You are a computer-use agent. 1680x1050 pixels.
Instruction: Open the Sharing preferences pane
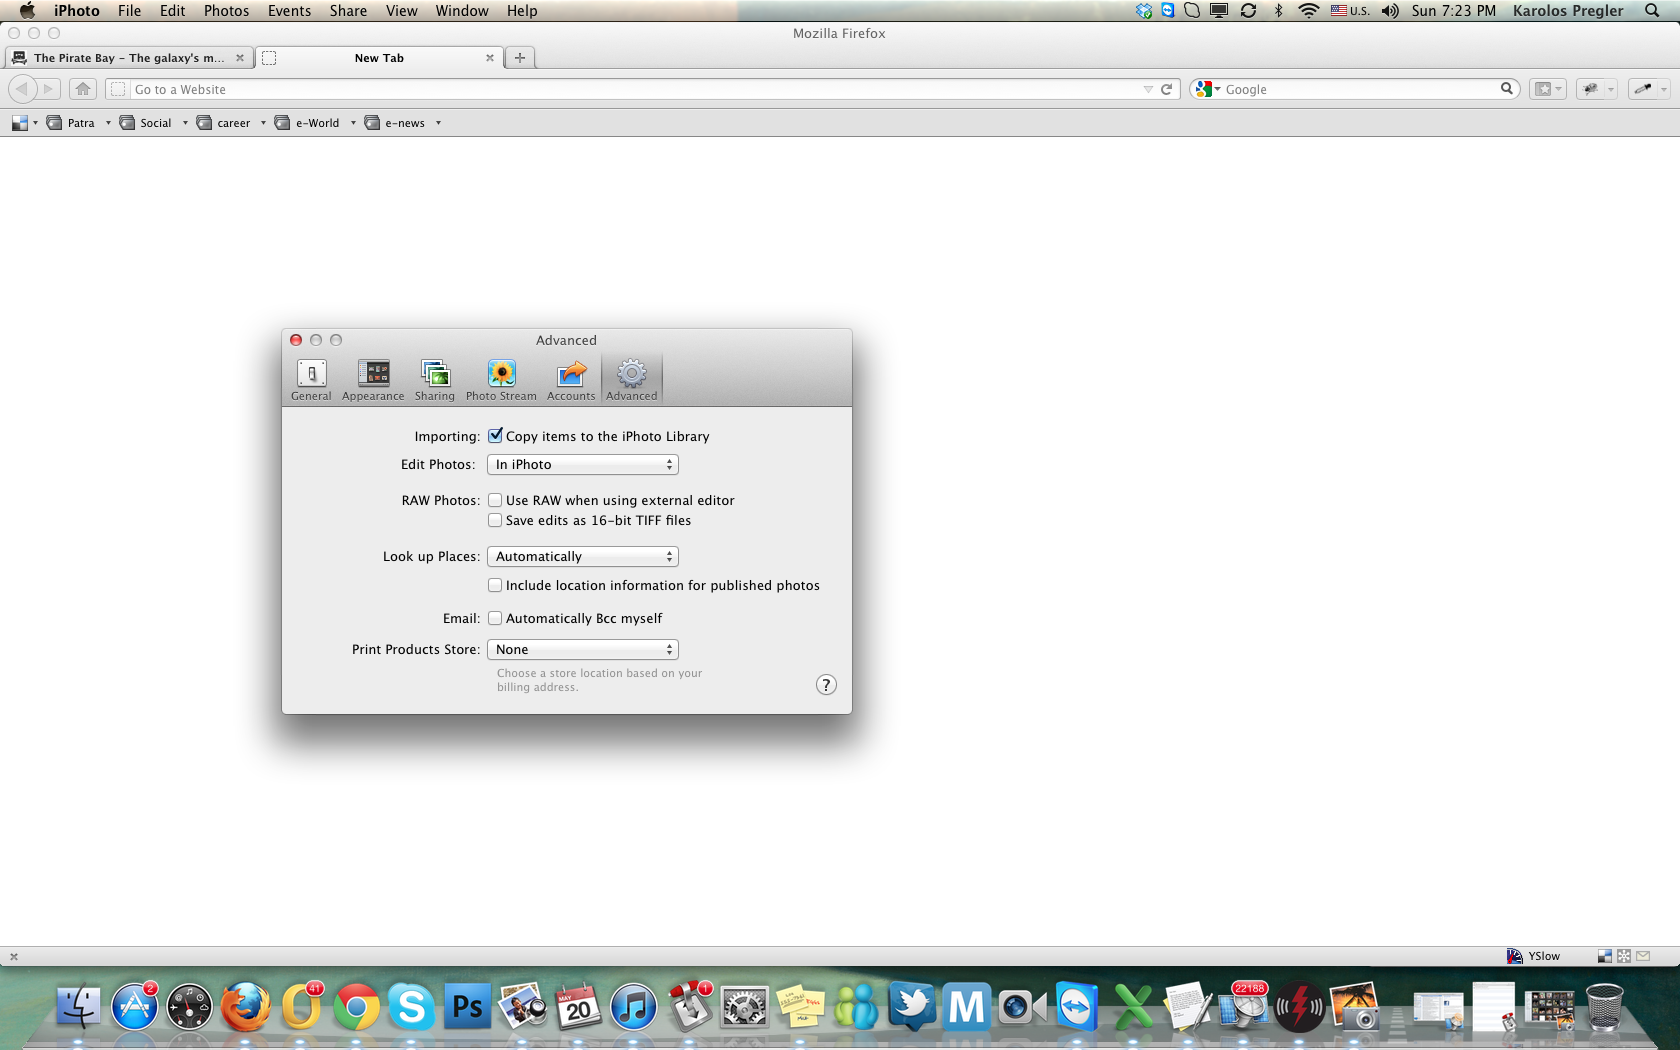(435, 380)
